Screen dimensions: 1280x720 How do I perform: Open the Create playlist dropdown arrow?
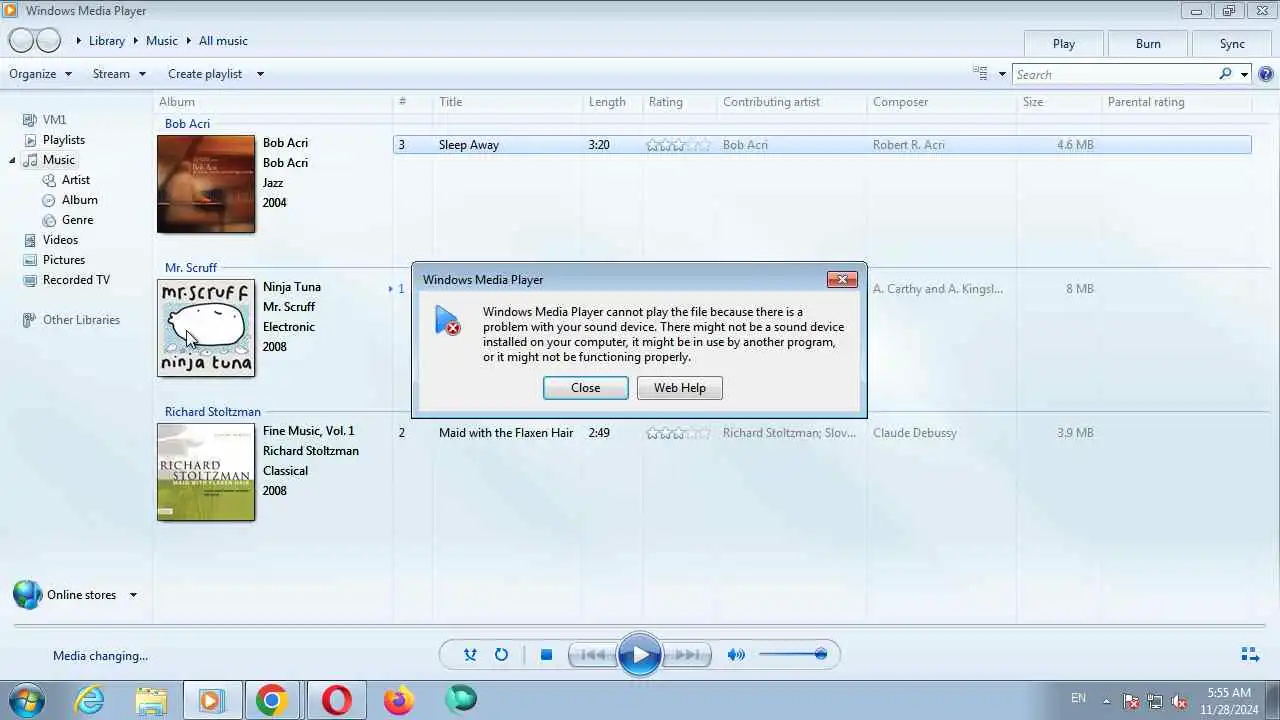click(260, 74)
